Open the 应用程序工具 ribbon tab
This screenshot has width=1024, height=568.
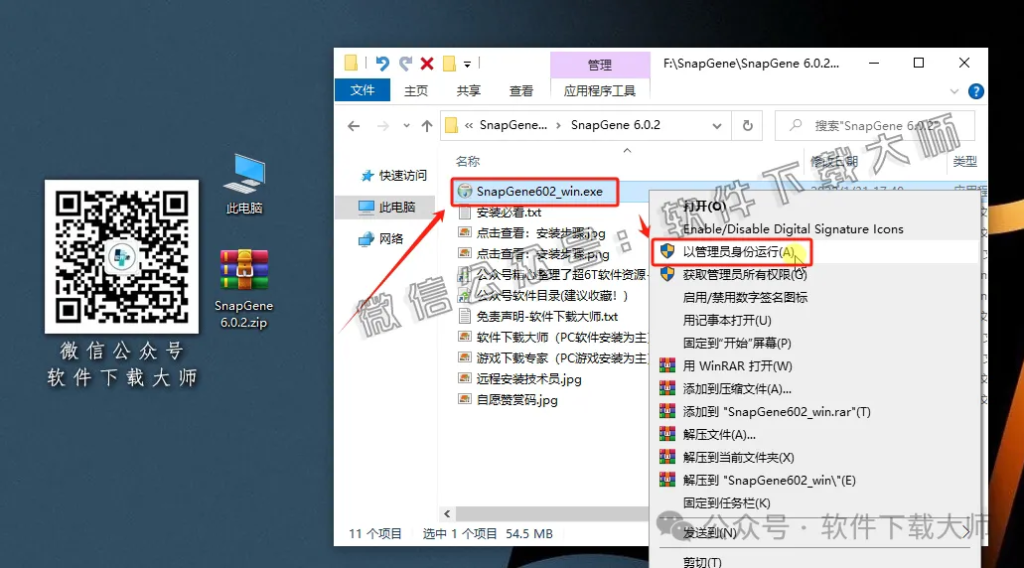600,91
